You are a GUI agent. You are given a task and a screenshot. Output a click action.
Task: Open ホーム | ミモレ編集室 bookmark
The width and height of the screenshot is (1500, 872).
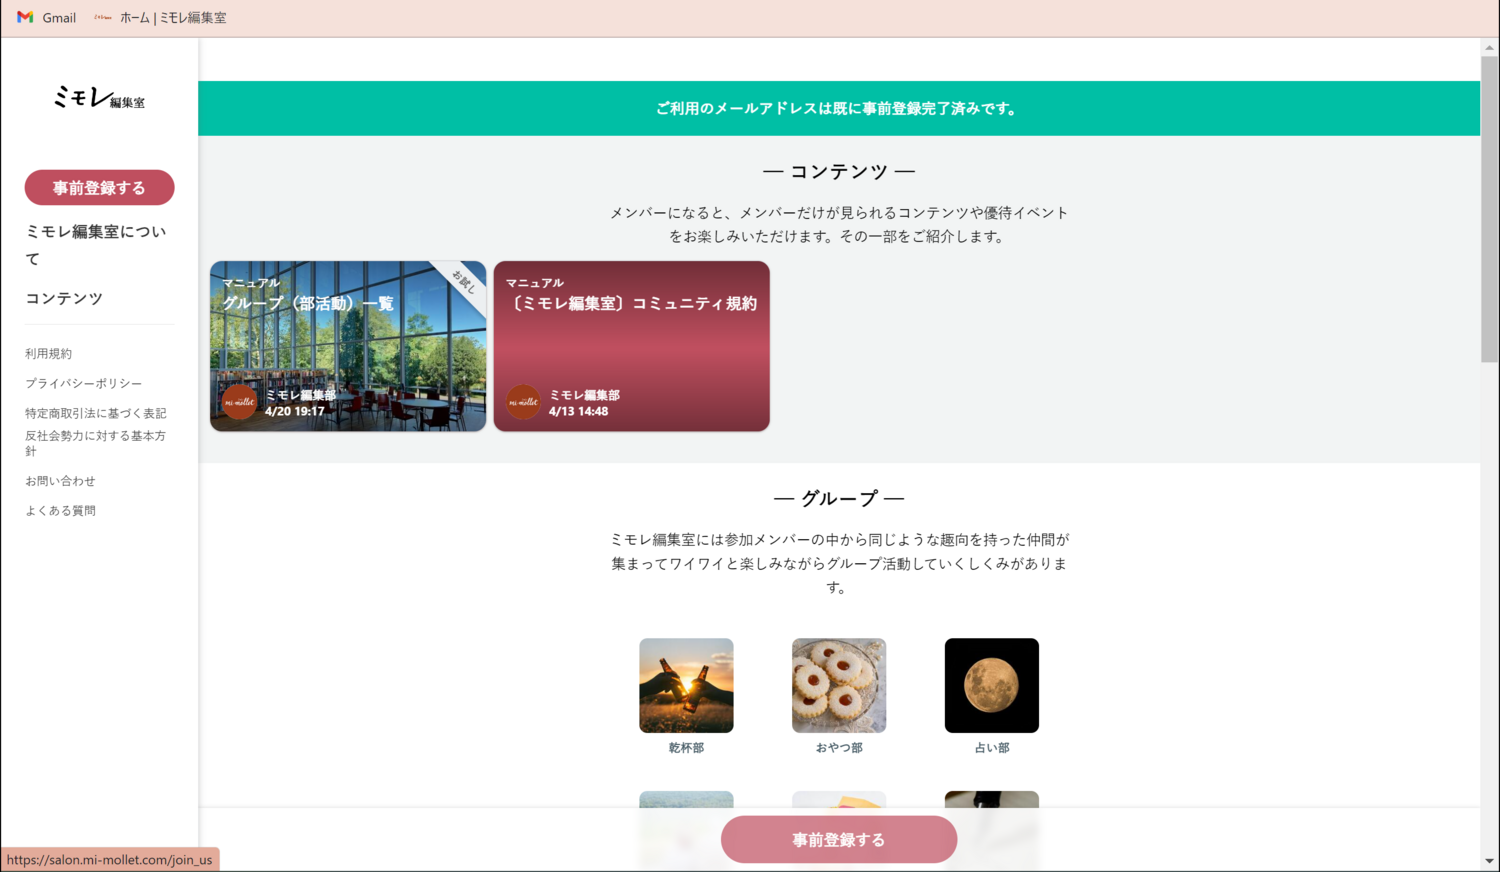pyautogui.click(x=160, y=17)
